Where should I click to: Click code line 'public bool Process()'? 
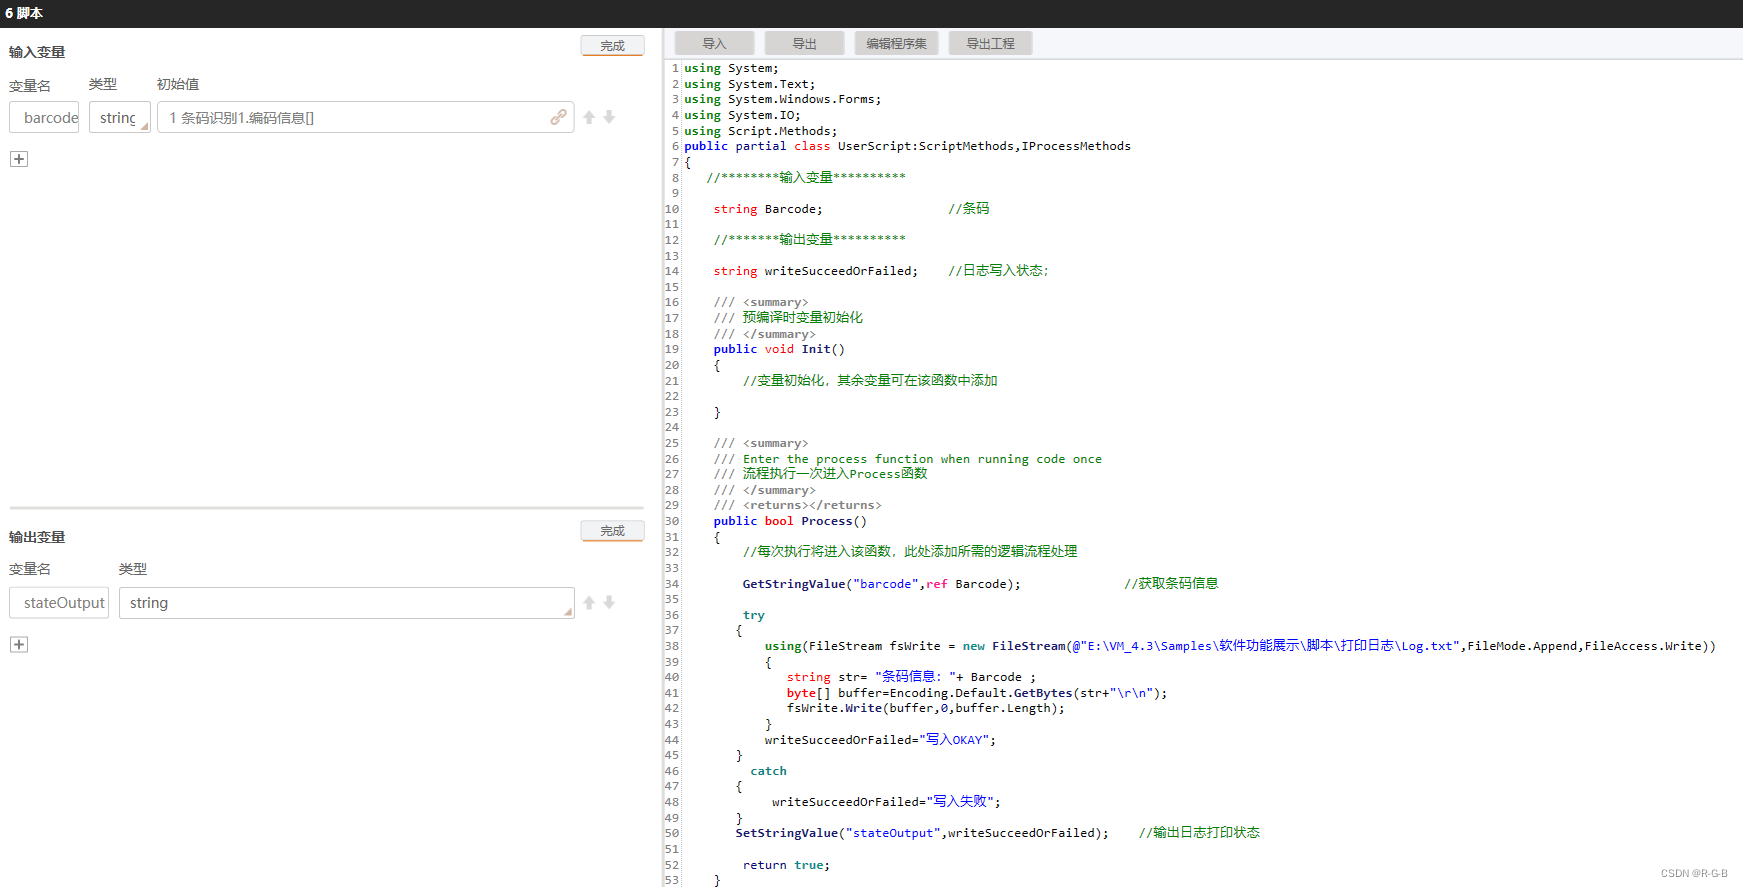(x=790, y=521)
